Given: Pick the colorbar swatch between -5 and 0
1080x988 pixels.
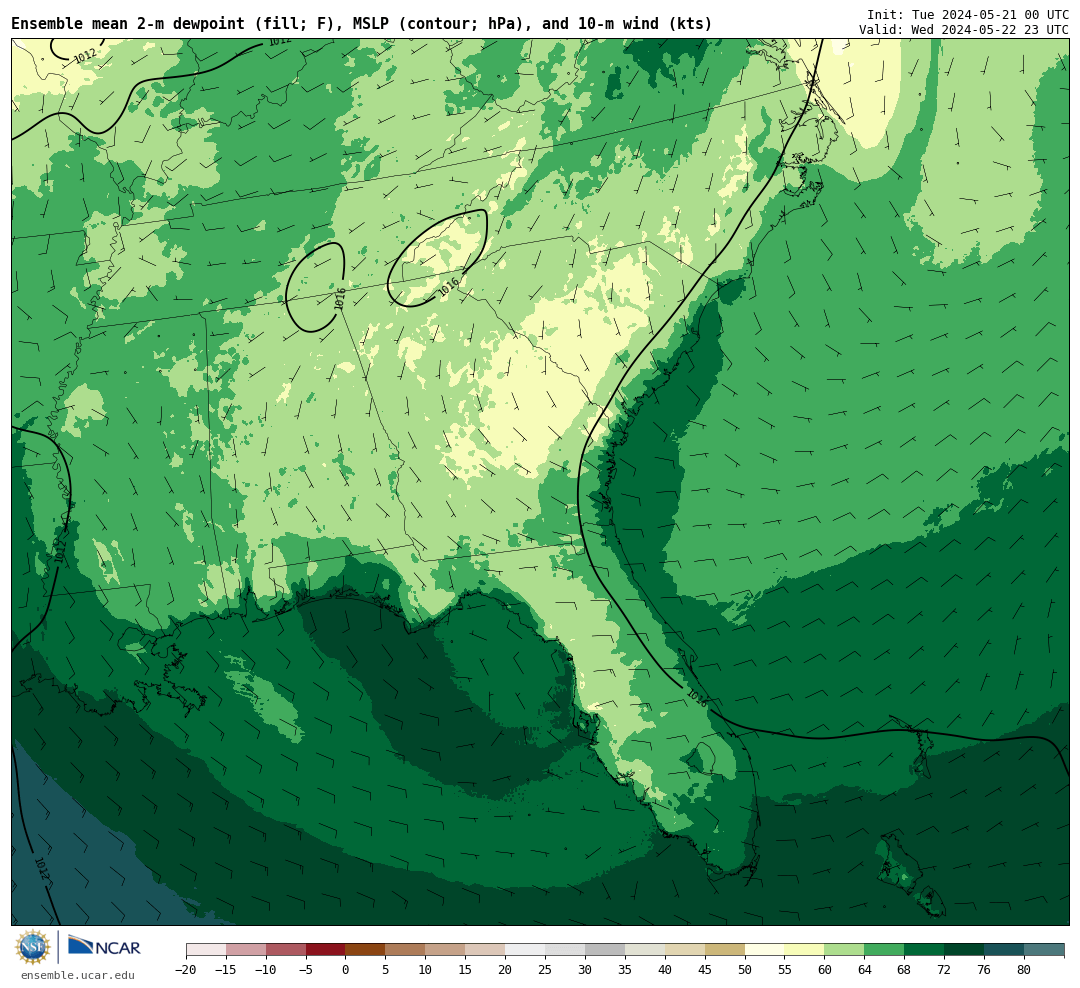Looking at the screenshot, I should pyautogui.click(x=326, y=950).
